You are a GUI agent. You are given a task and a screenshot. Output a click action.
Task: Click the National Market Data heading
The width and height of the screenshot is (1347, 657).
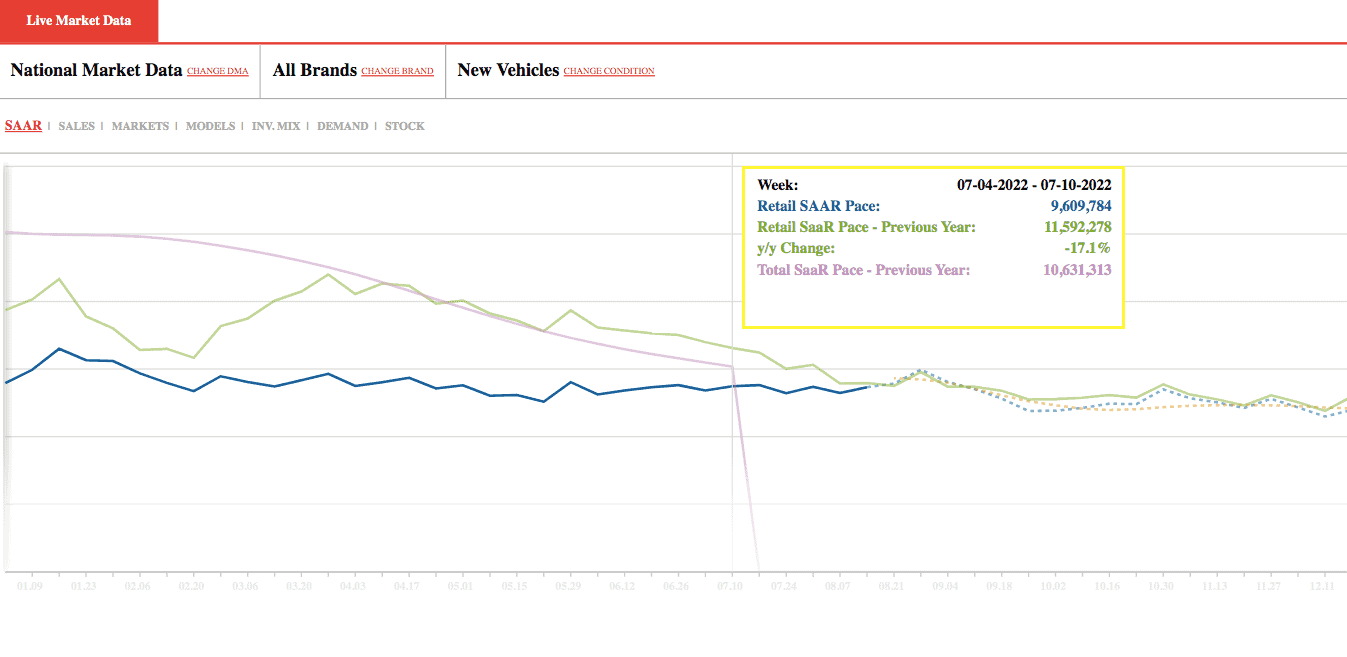click(96, 70)
